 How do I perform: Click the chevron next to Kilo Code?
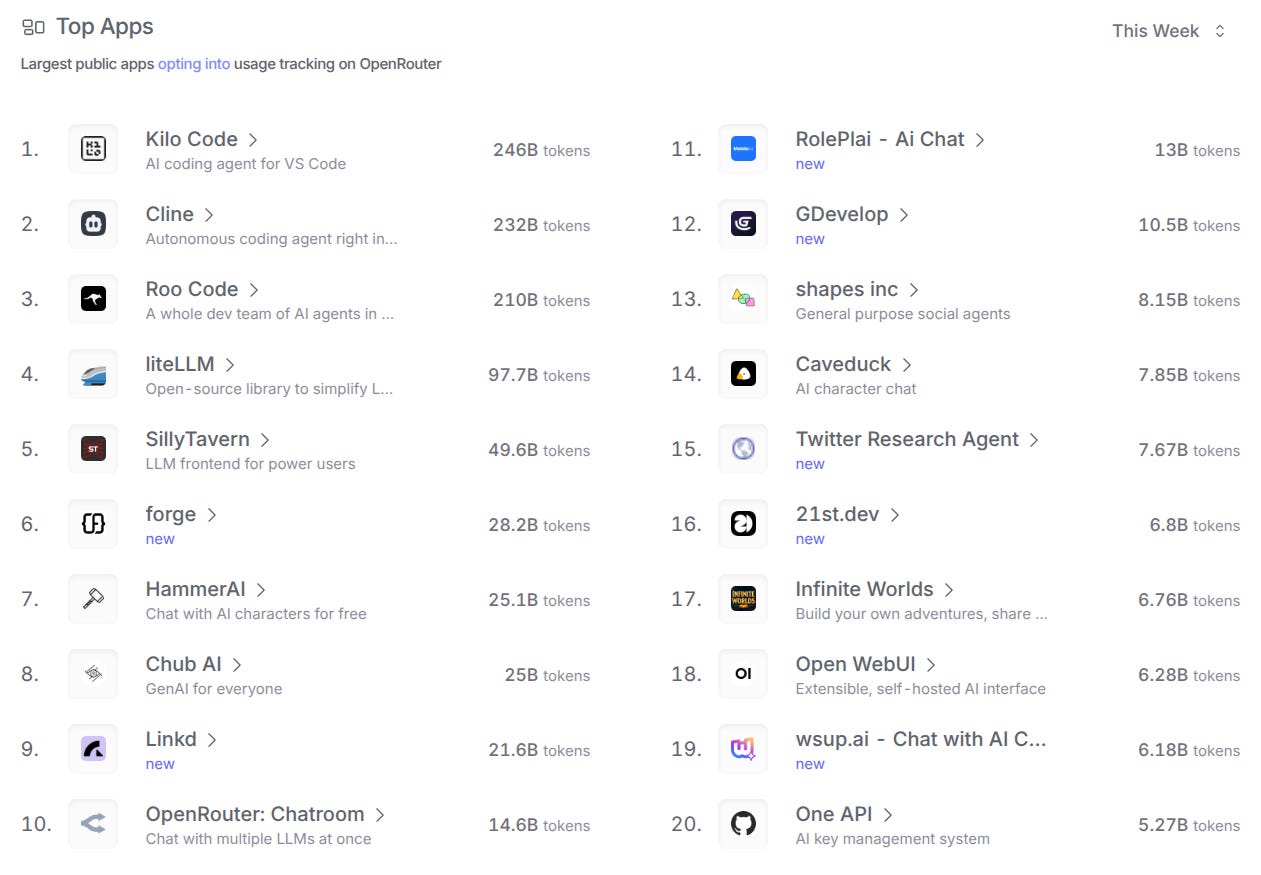(x=253, y=140)
